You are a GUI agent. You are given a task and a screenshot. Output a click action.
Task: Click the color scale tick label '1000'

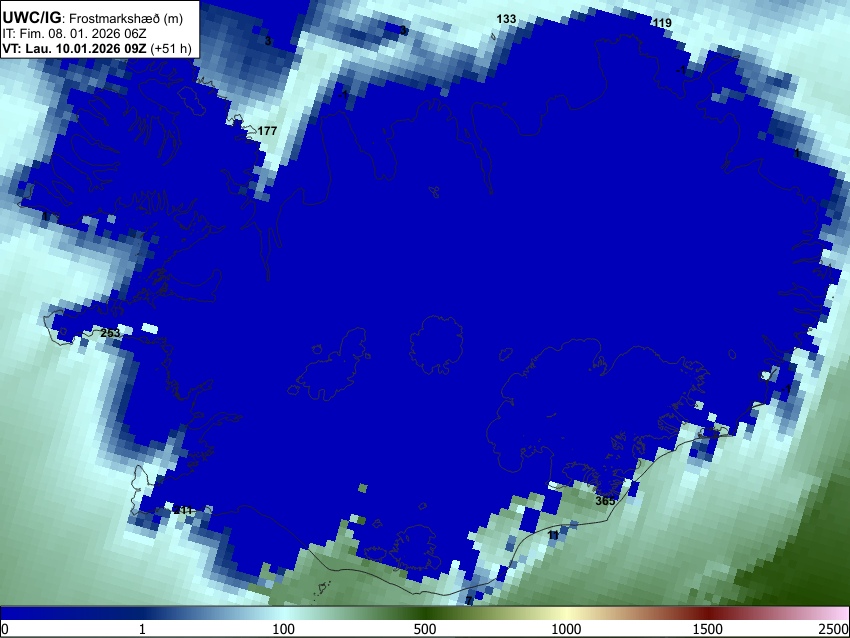click(566, 629)
